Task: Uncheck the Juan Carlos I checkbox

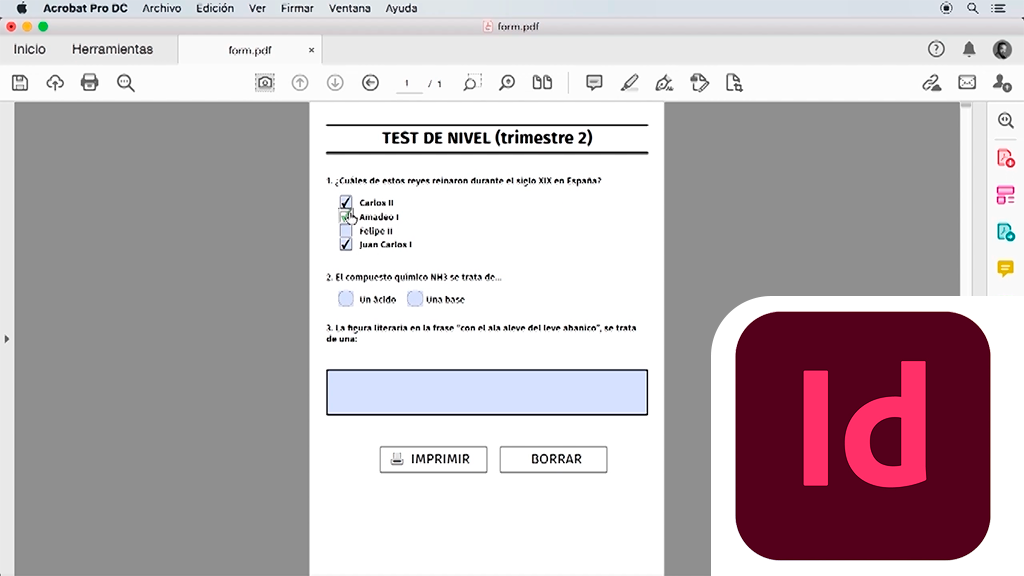Action: tap(346, 244)
